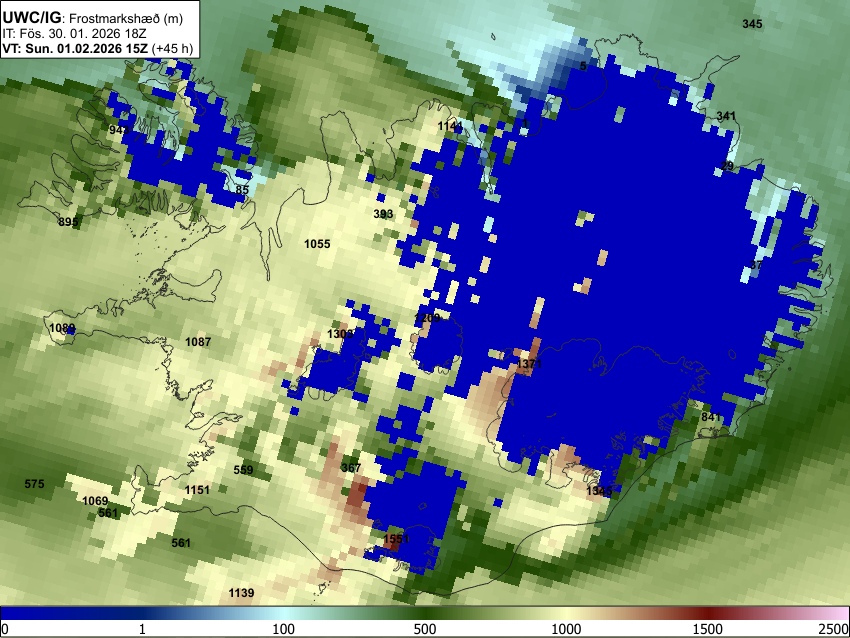Click the map value 1551

pyautogui.click(x=396, y=539)
